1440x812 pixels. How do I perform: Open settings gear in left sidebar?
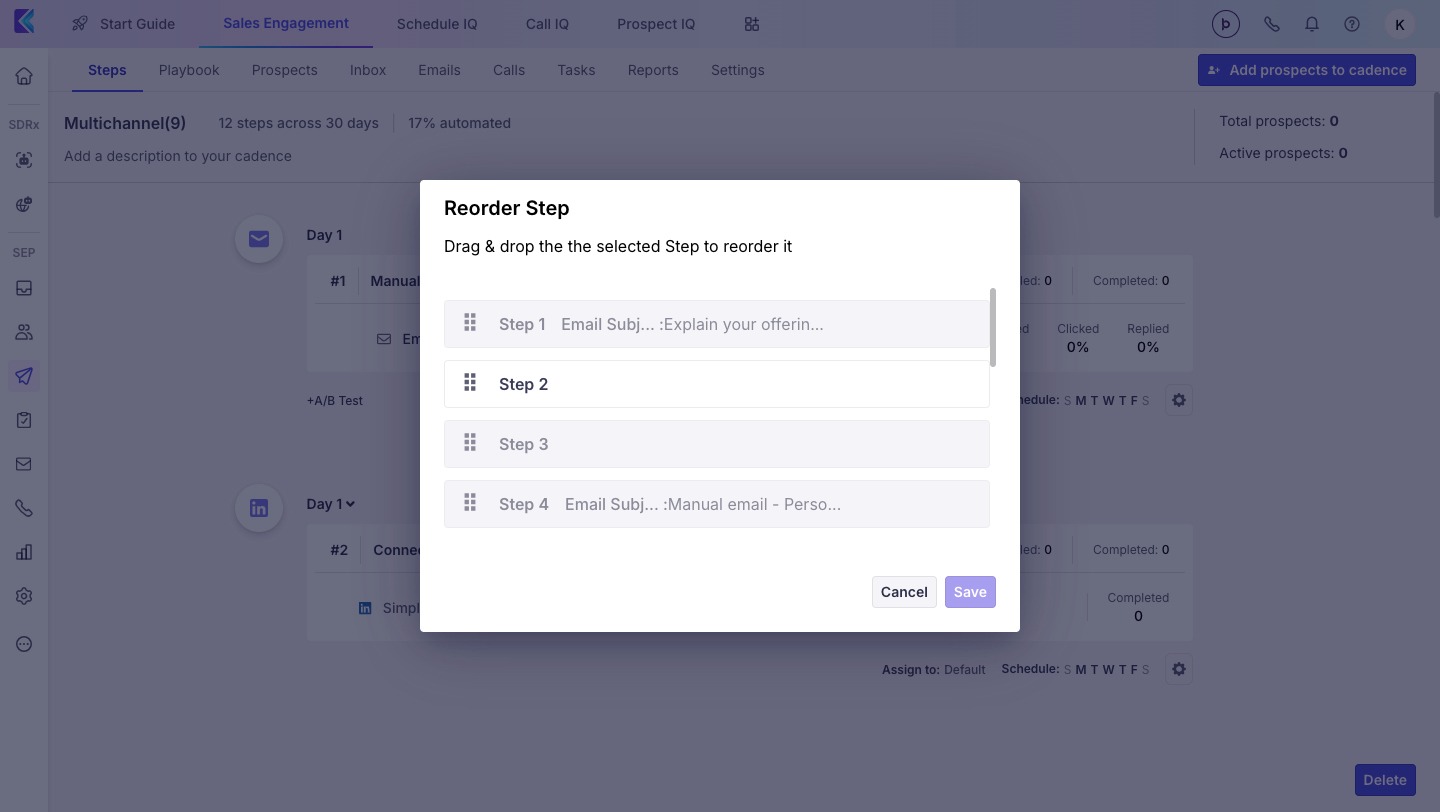(x=24, y=596)
